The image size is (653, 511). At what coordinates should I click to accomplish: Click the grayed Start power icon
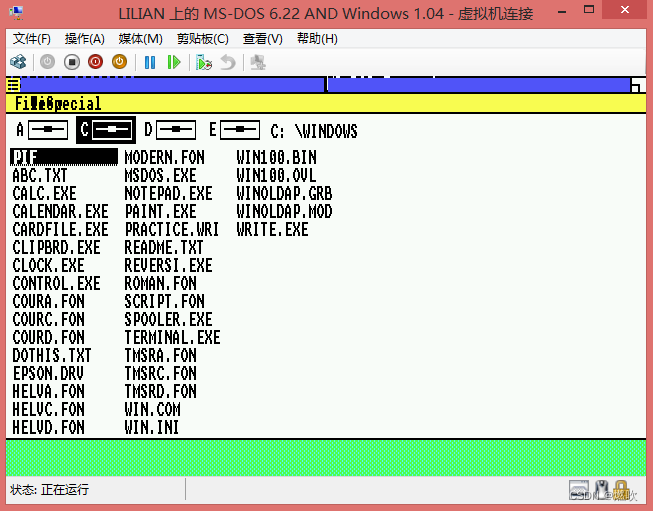click(x=47, y=62)
